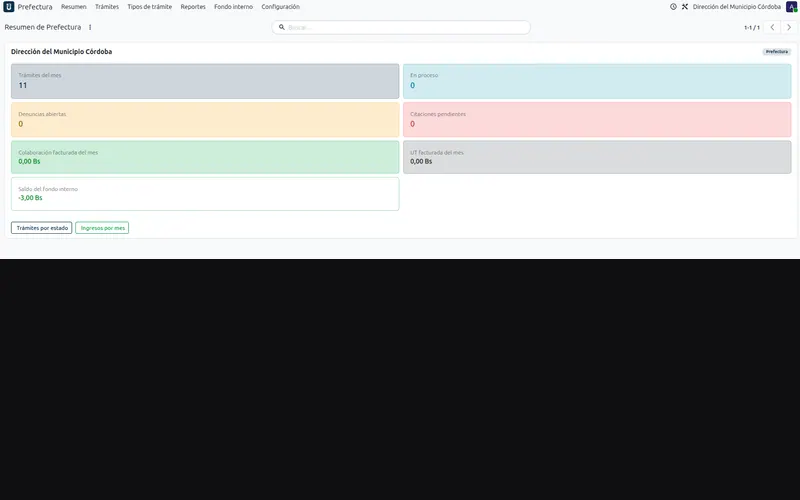Image resolution: width=800 pixels, height=500 pixels.
Task: Open the Trámites del mes card
Action: (x=205, y=81)
